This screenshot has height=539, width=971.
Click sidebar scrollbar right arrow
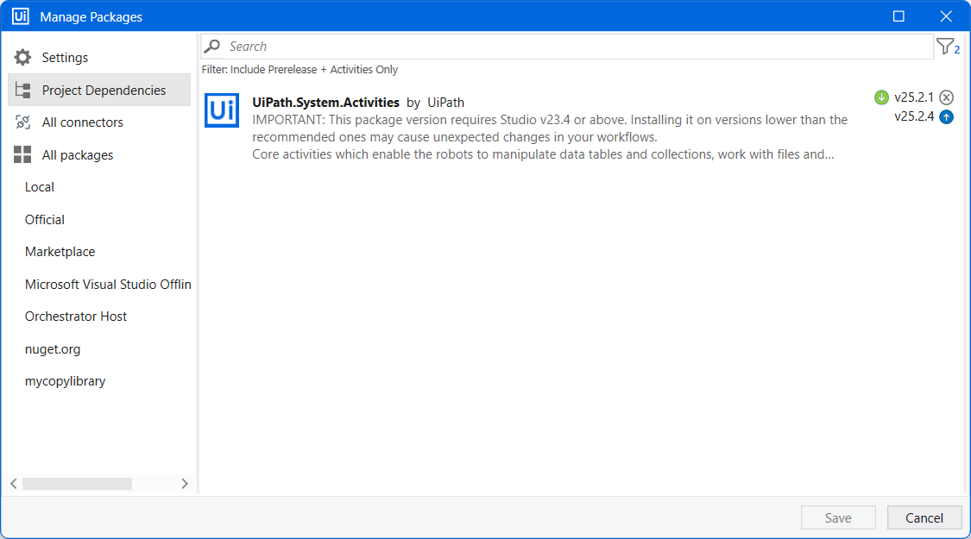point(184,483)
